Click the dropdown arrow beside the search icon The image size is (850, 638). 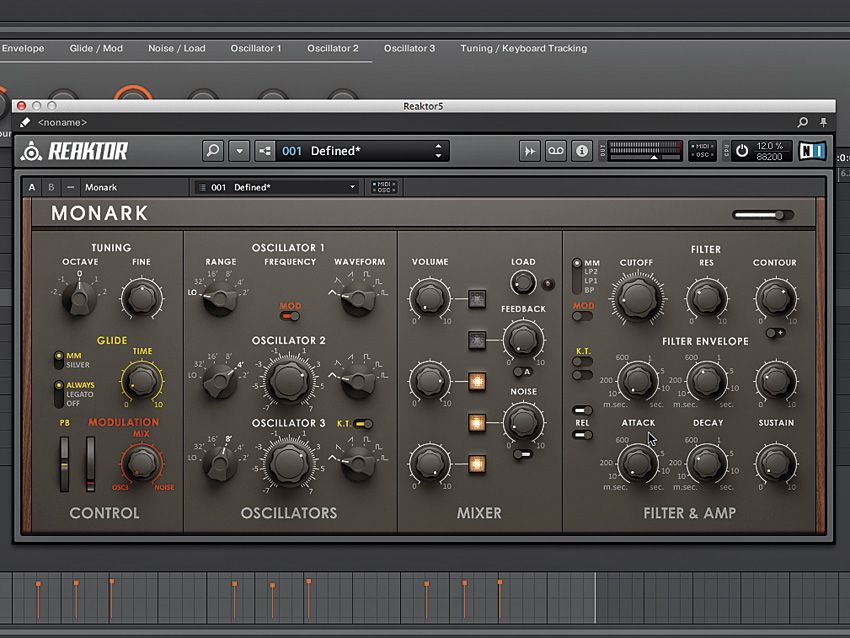pos(239,150)
